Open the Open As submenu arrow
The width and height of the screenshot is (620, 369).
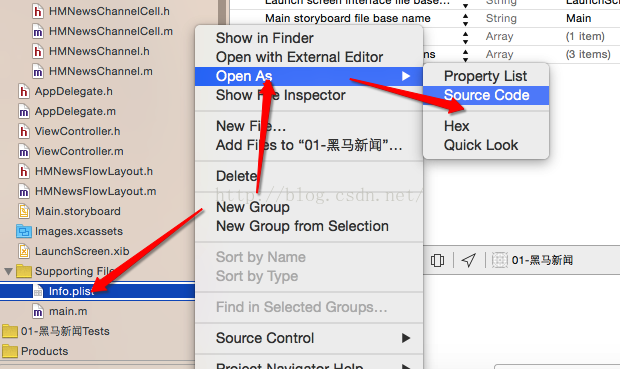click(x=406, y=76)
